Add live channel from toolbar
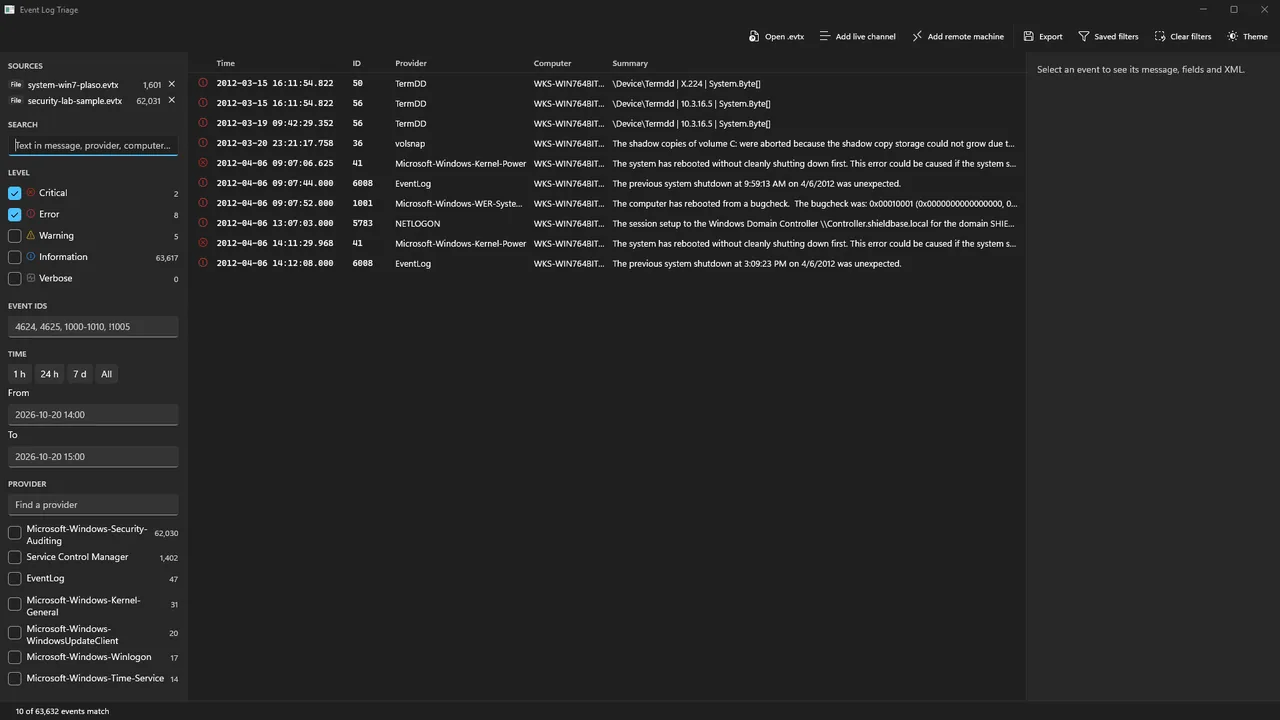The width and height of the screenshot is (1280, 720). point(857,36)
